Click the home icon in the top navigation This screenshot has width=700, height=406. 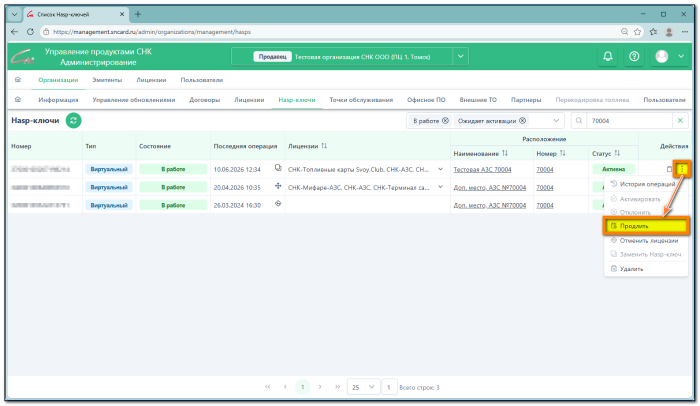18,80
